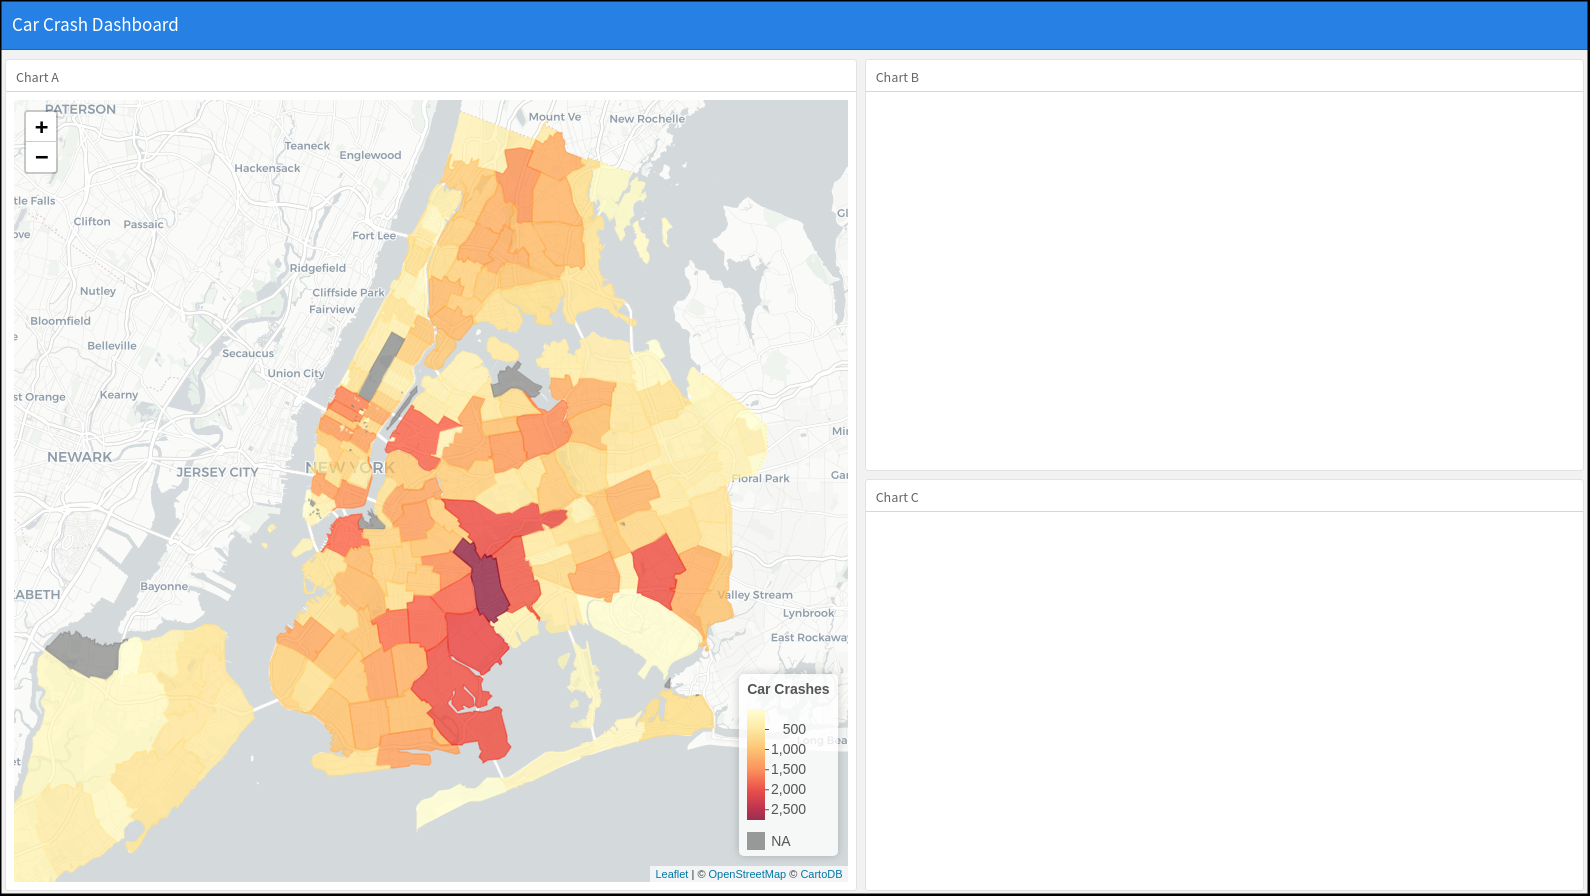Click the Chart C panel header
Viewport: 1590px width, 896px height.
click(x=897, y=497)
